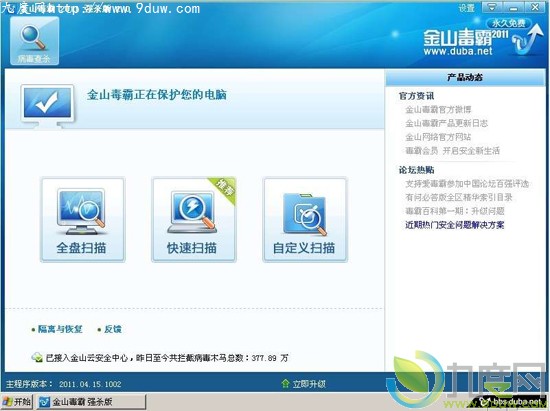The height and width of the screenshot is (411, 550).
Task: Expand the title bar dropdown arrow menu
Action: [492, 7]
